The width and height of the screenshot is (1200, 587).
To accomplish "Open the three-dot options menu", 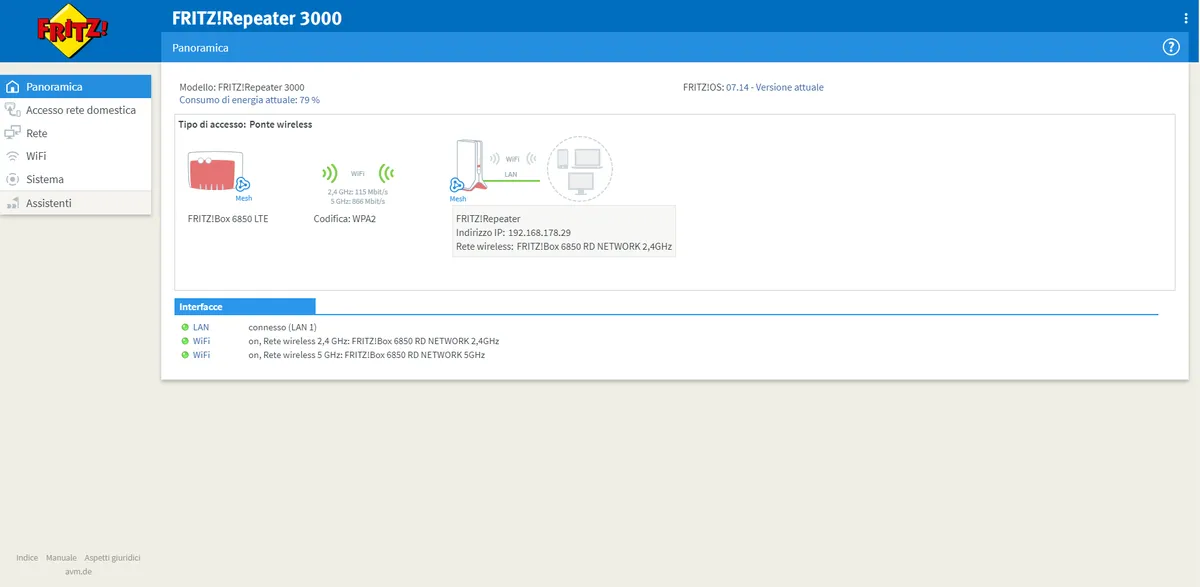I will point(1186,19).
